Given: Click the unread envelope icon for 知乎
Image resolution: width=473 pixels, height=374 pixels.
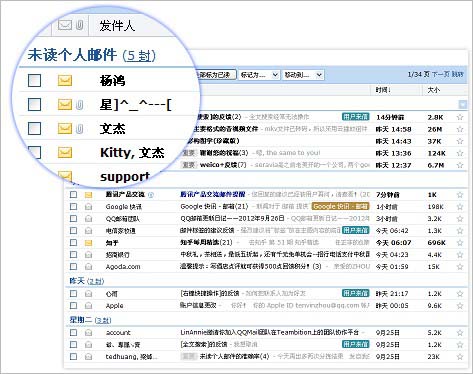Looking at the screenshot, I should pyautogui.click(x=88, y=243).
